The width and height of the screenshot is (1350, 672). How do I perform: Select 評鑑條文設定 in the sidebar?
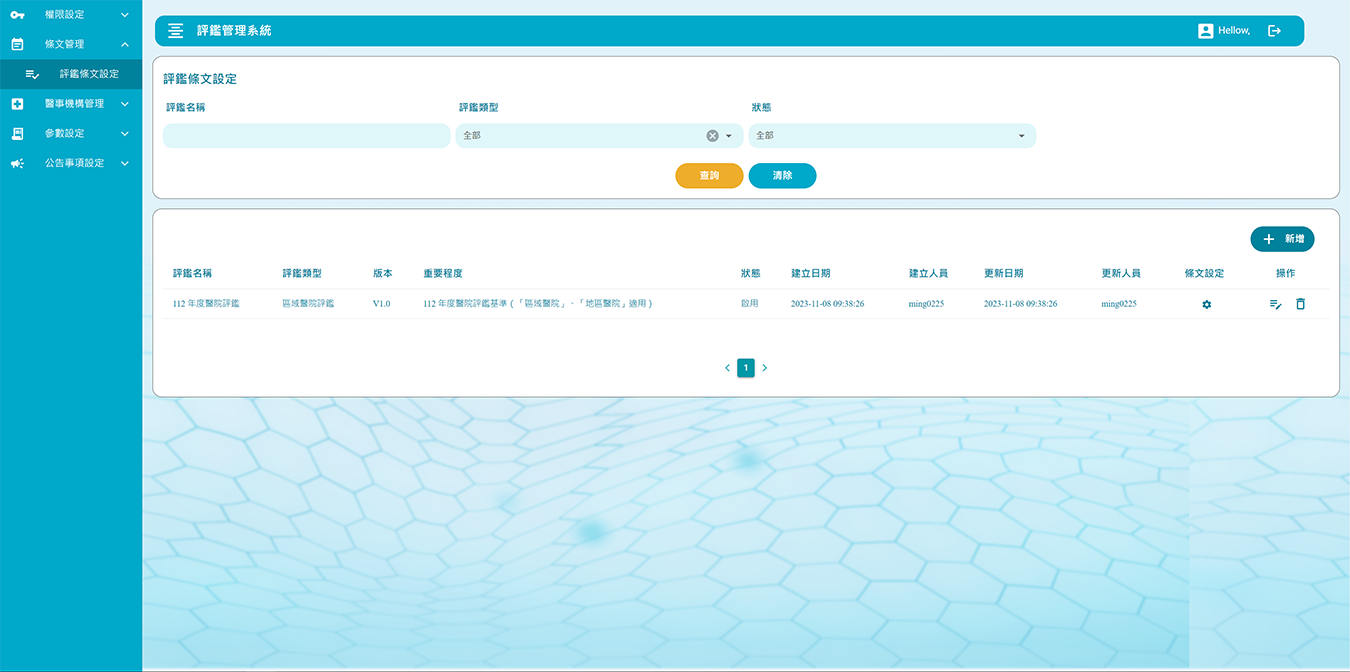88,74
